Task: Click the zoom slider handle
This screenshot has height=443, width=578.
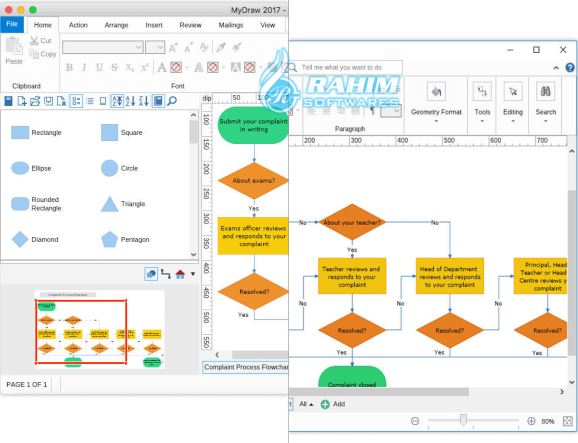Action: (x=463, y=420)
